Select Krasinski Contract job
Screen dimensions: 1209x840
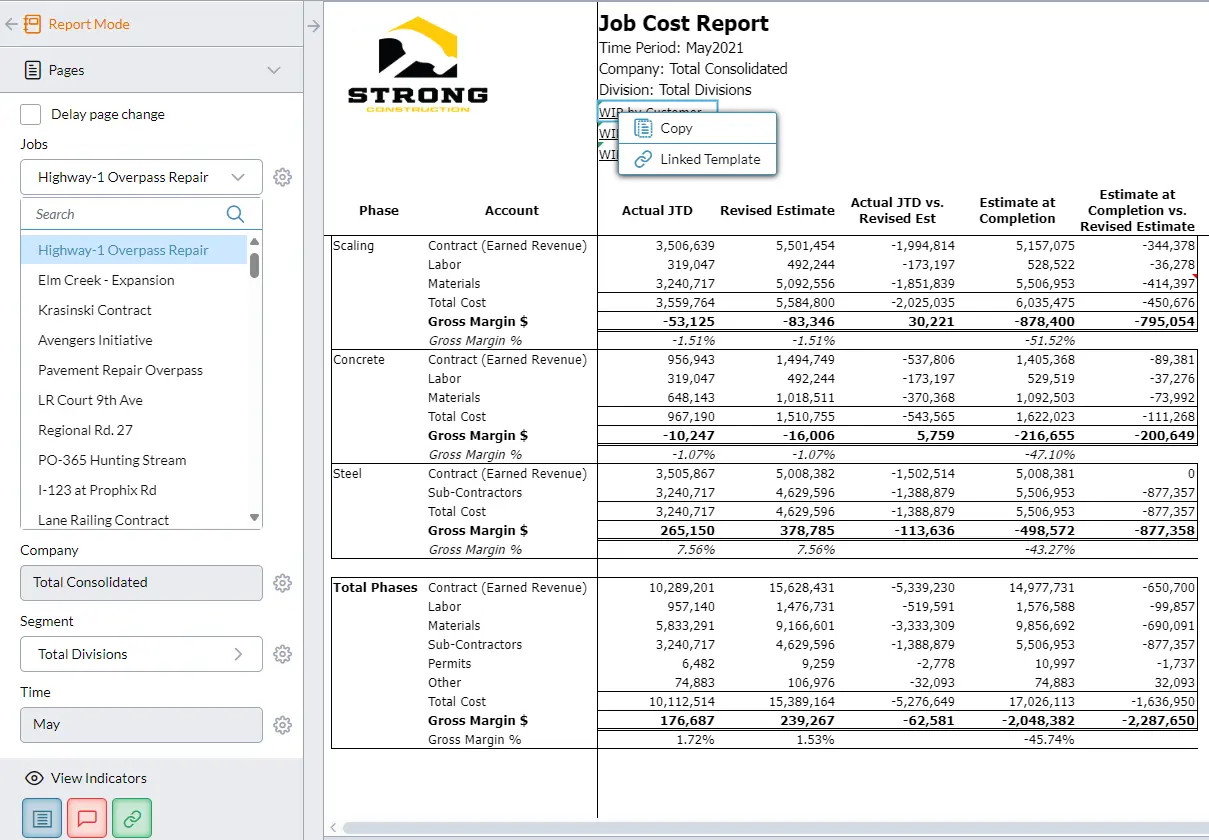(134, 310)
